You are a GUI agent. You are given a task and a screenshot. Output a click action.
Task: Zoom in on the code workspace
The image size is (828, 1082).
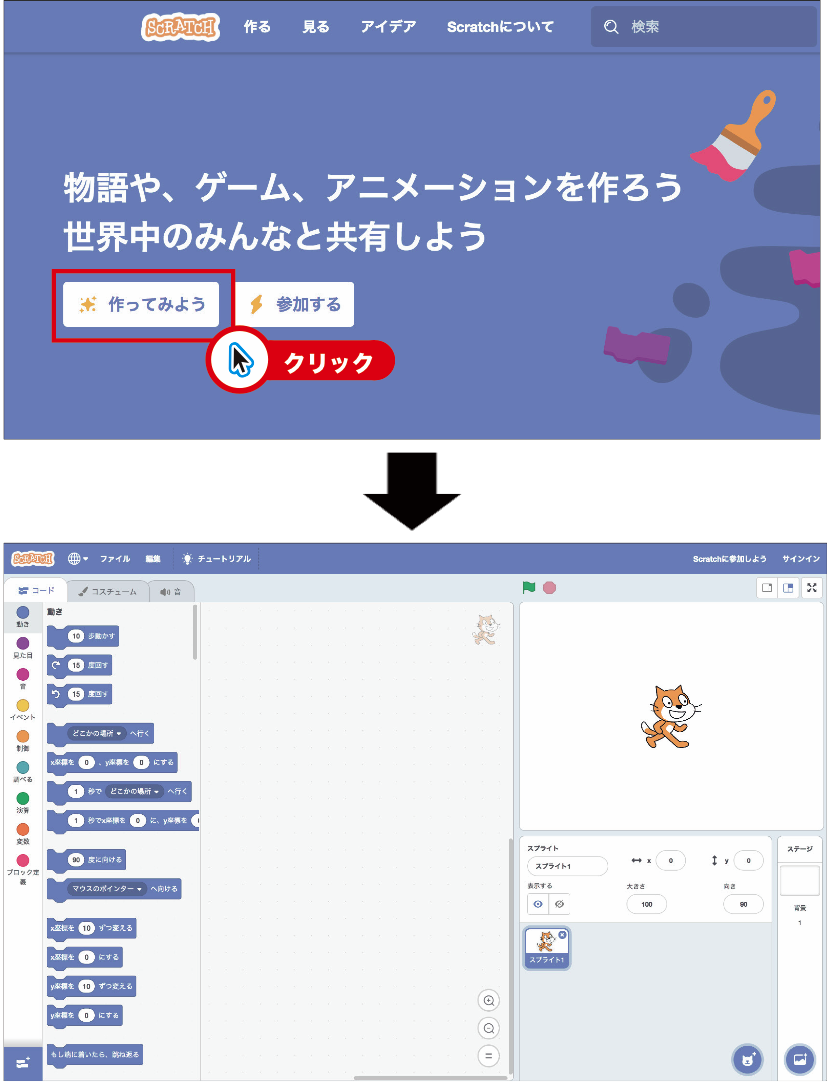pyautogui.click(x=489, y=1001)
